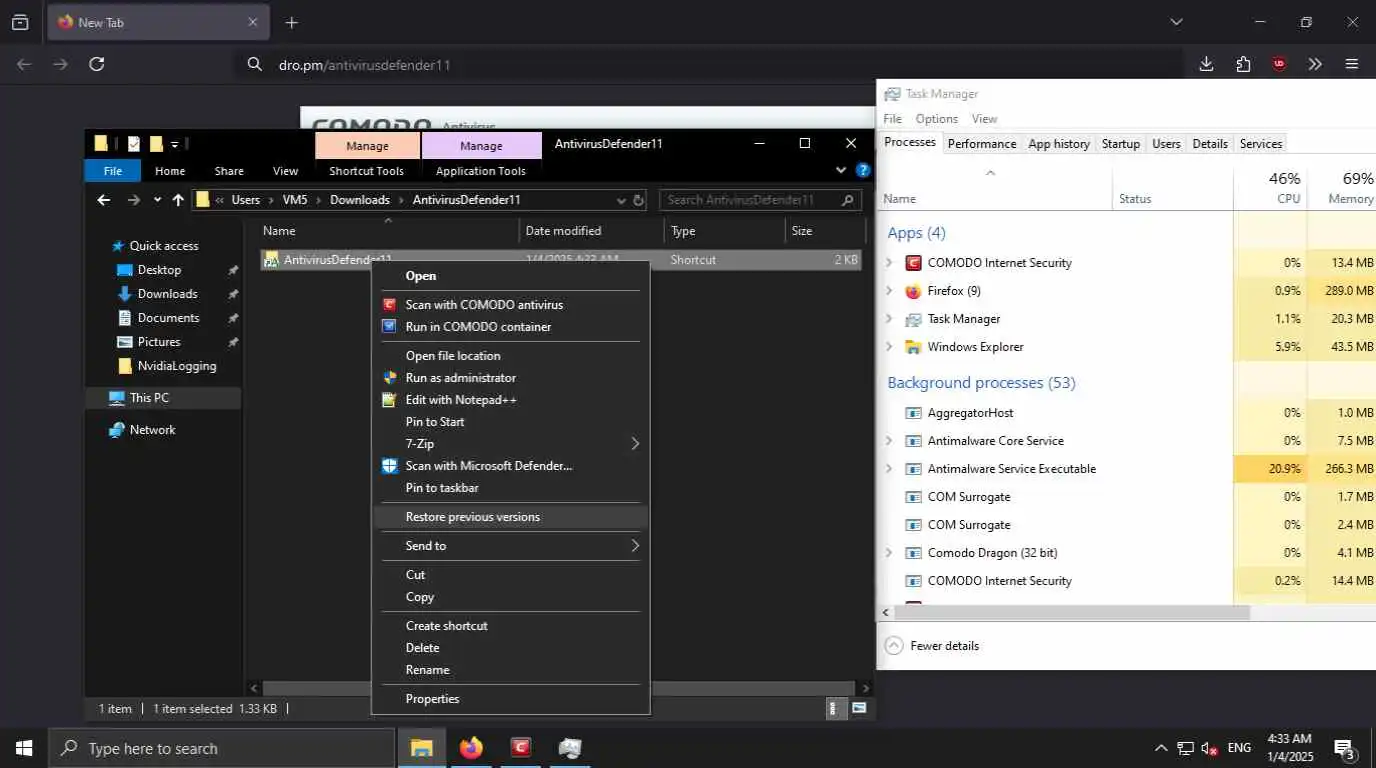The image size is (1376, 768).
Task: Open Firefox extensions puzzle icon
Action: tap(1243, 64)
